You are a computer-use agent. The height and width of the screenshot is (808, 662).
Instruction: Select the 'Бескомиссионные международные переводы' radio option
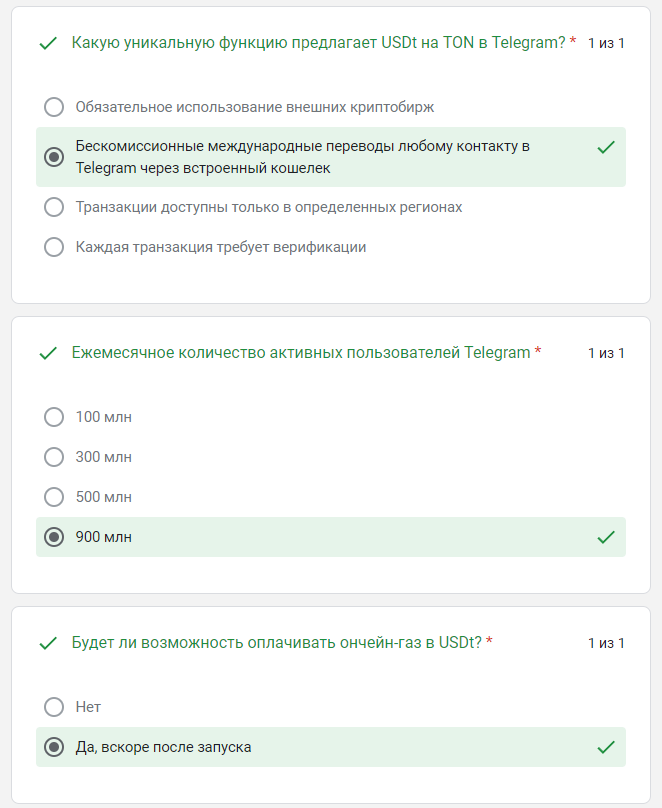click(54, 157)
